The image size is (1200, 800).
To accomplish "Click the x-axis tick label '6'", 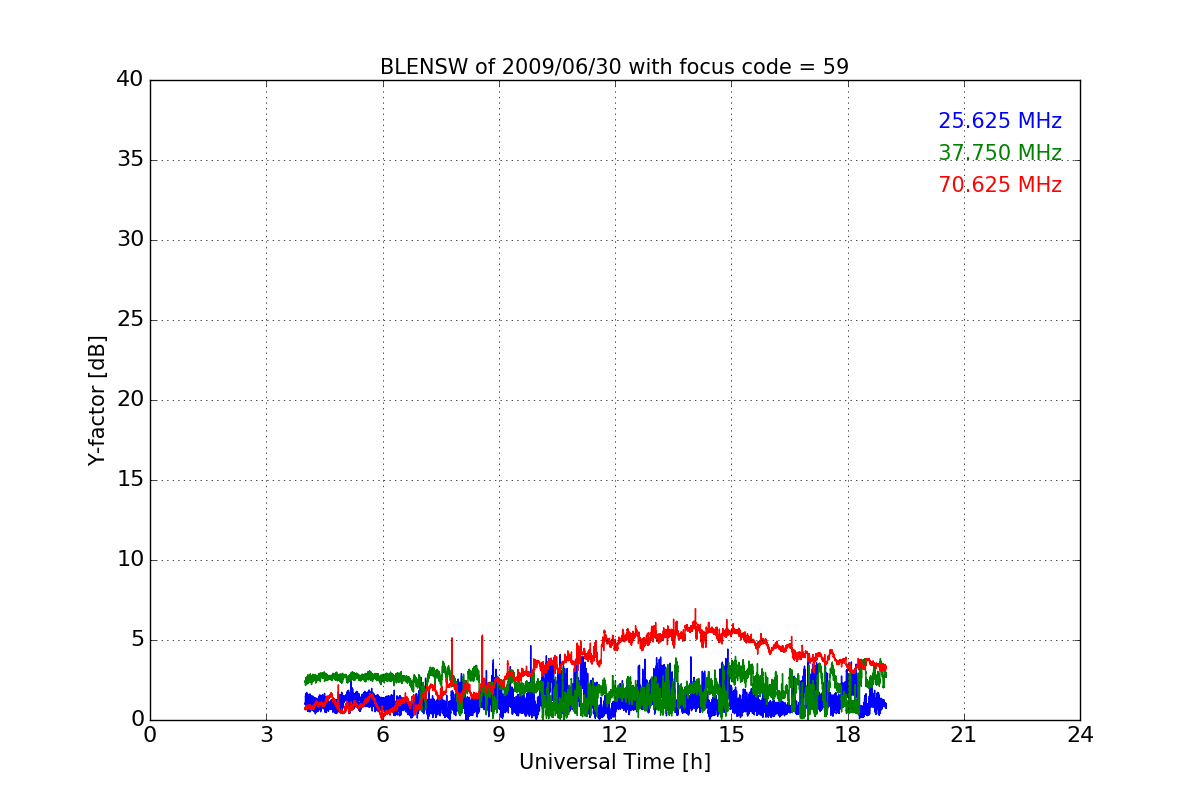I will 382,734.
